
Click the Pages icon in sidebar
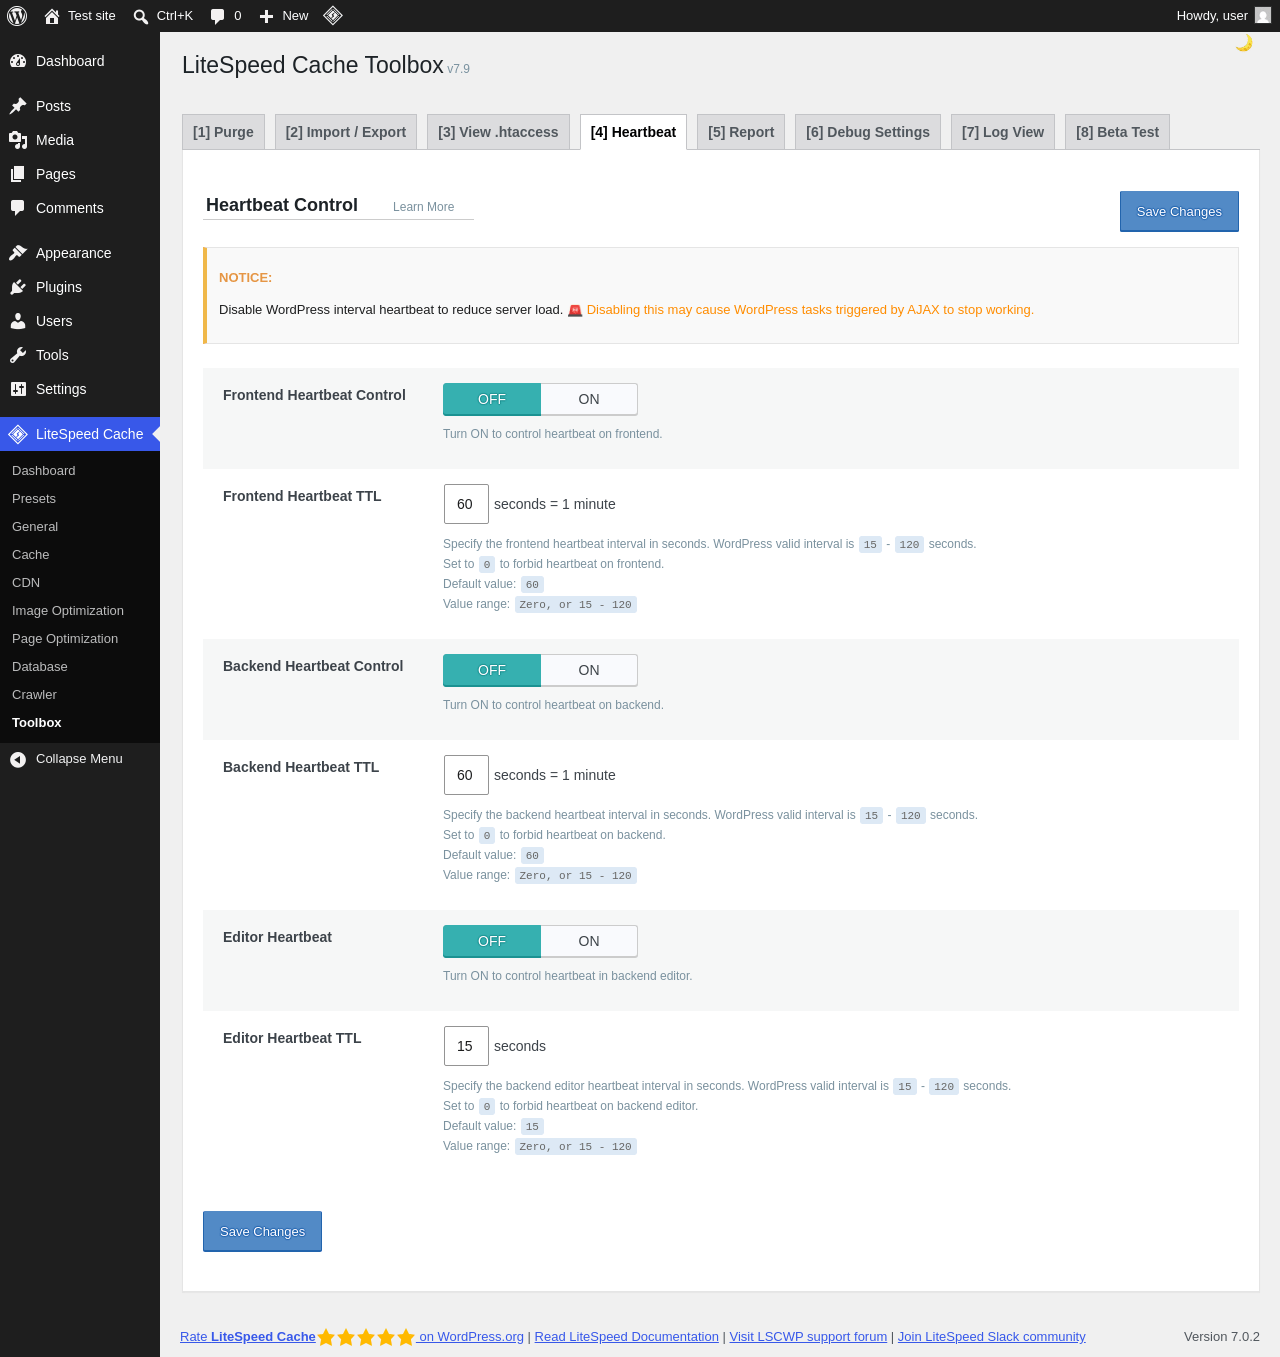[18, 174]
